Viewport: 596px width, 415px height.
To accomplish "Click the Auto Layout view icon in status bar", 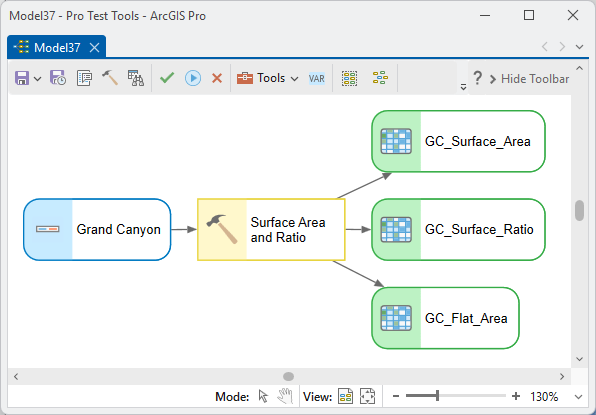I will tap(346, 396).
